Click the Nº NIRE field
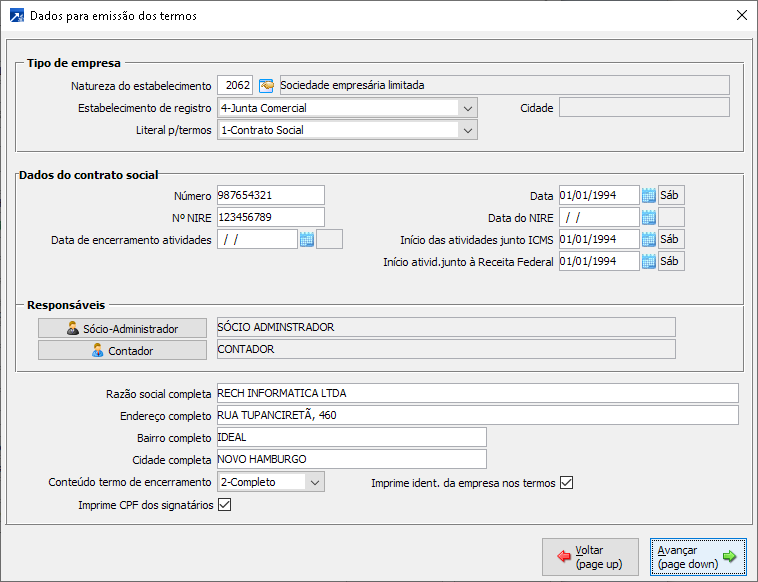 (x=271, y=217)
